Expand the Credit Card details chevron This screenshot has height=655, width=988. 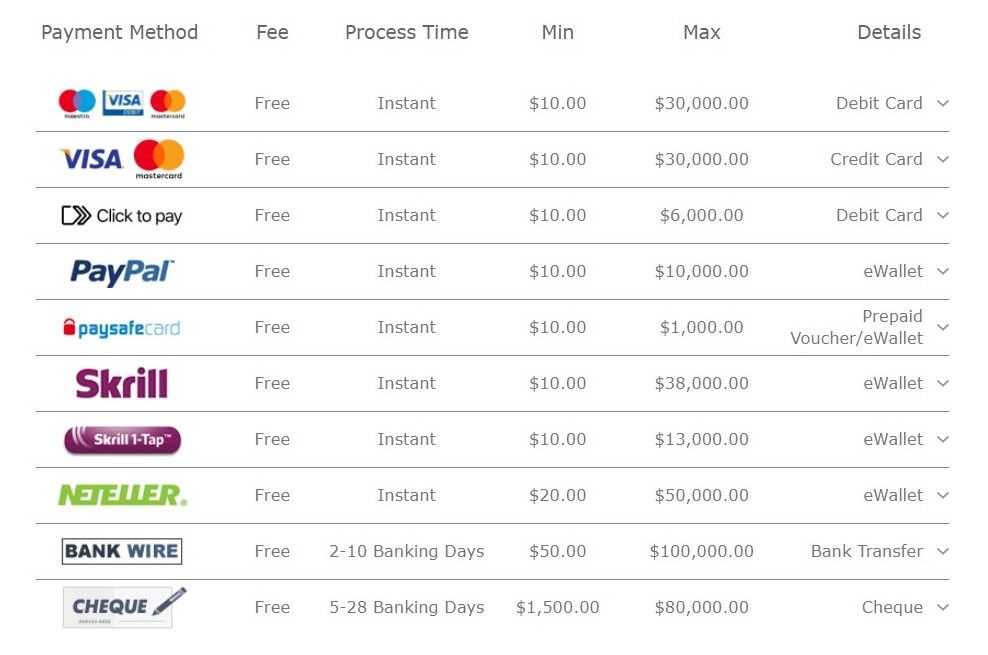click(x=943, y=159)
